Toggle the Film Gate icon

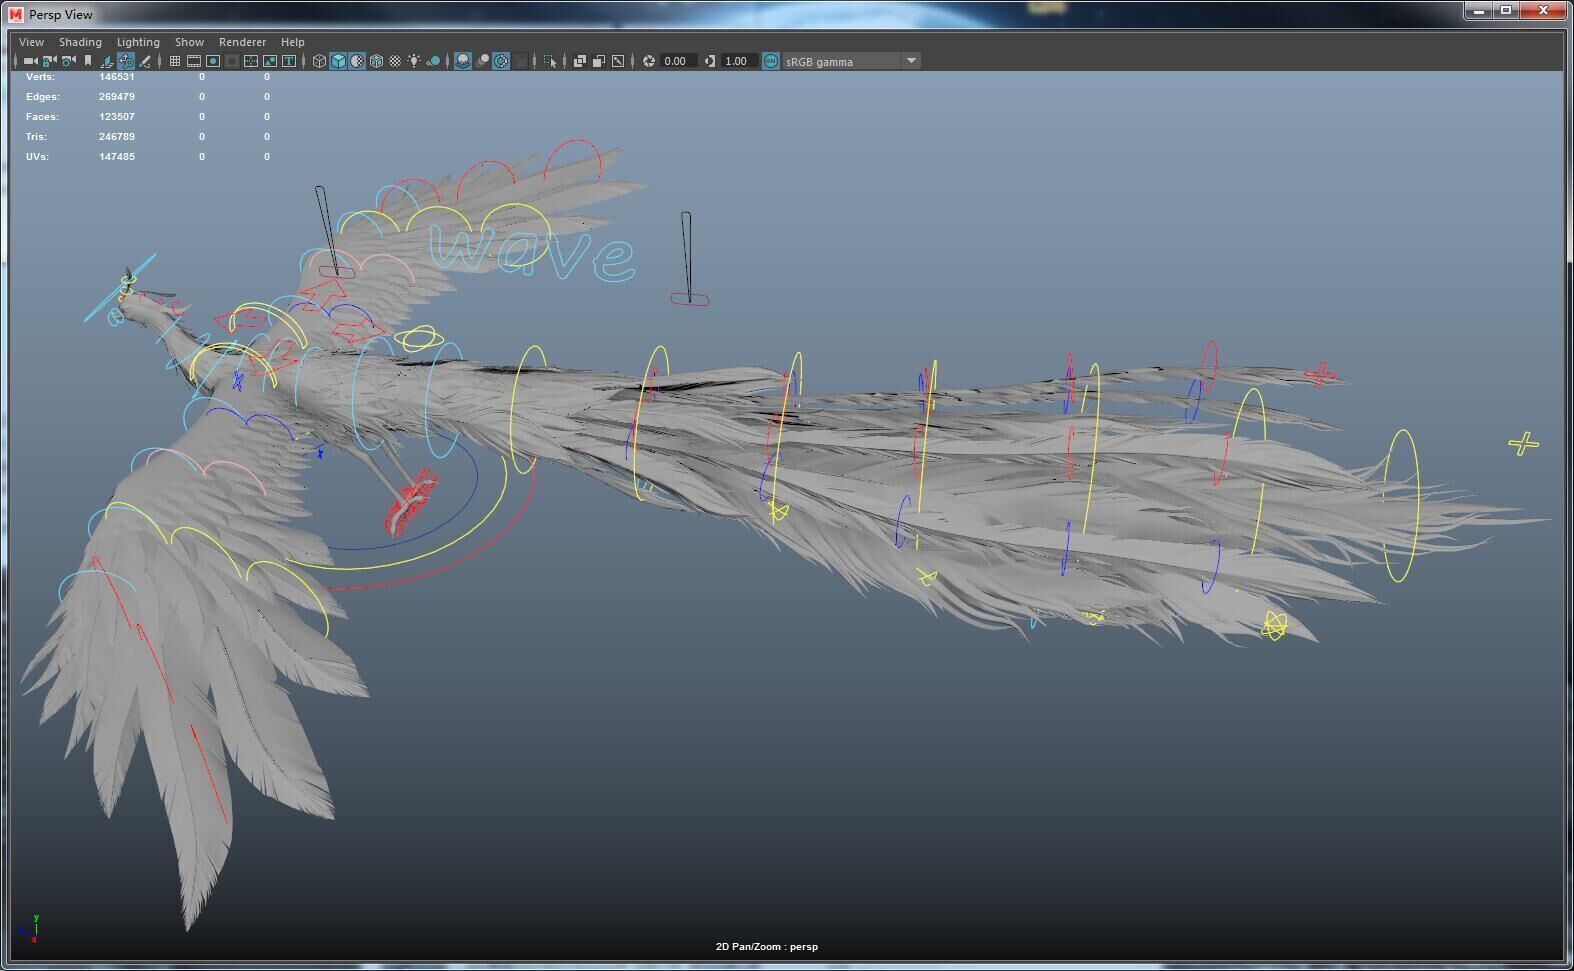click(193, 61)
